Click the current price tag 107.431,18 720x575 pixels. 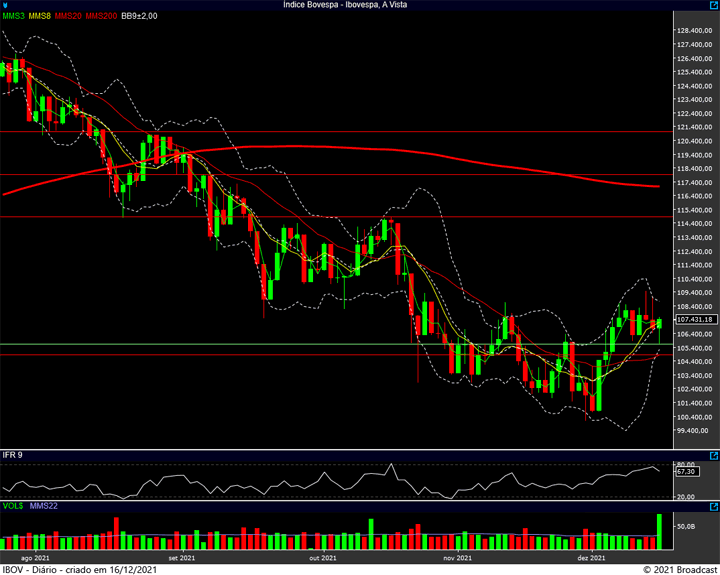tap(696, 319)
